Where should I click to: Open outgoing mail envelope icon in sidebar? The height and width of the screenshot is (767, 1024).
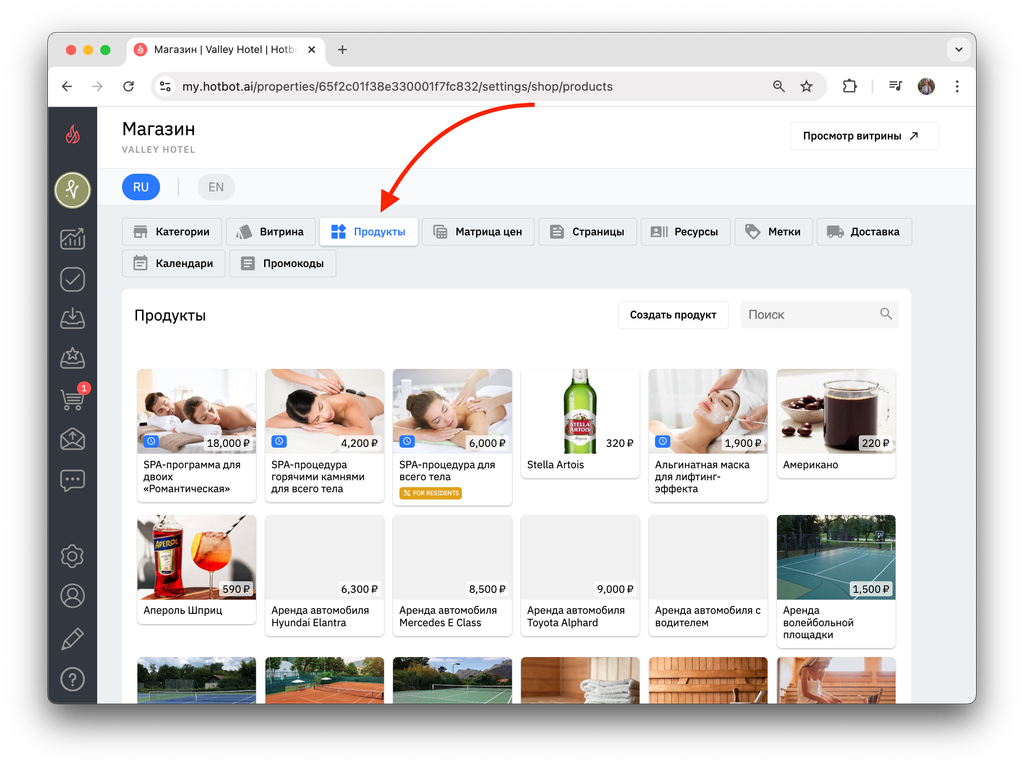[x=72, y=439]
